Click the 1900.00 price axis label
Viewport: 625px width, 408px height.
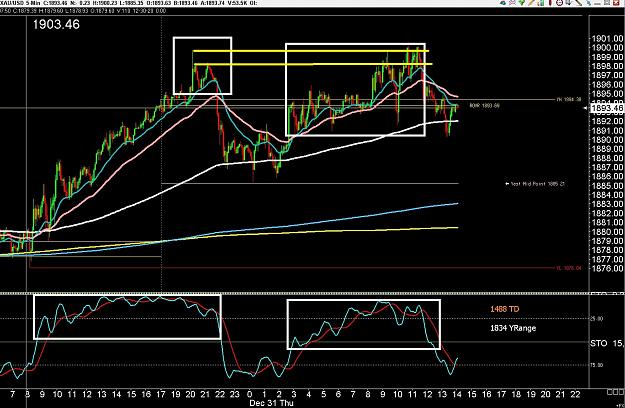(x=607, y=48)
